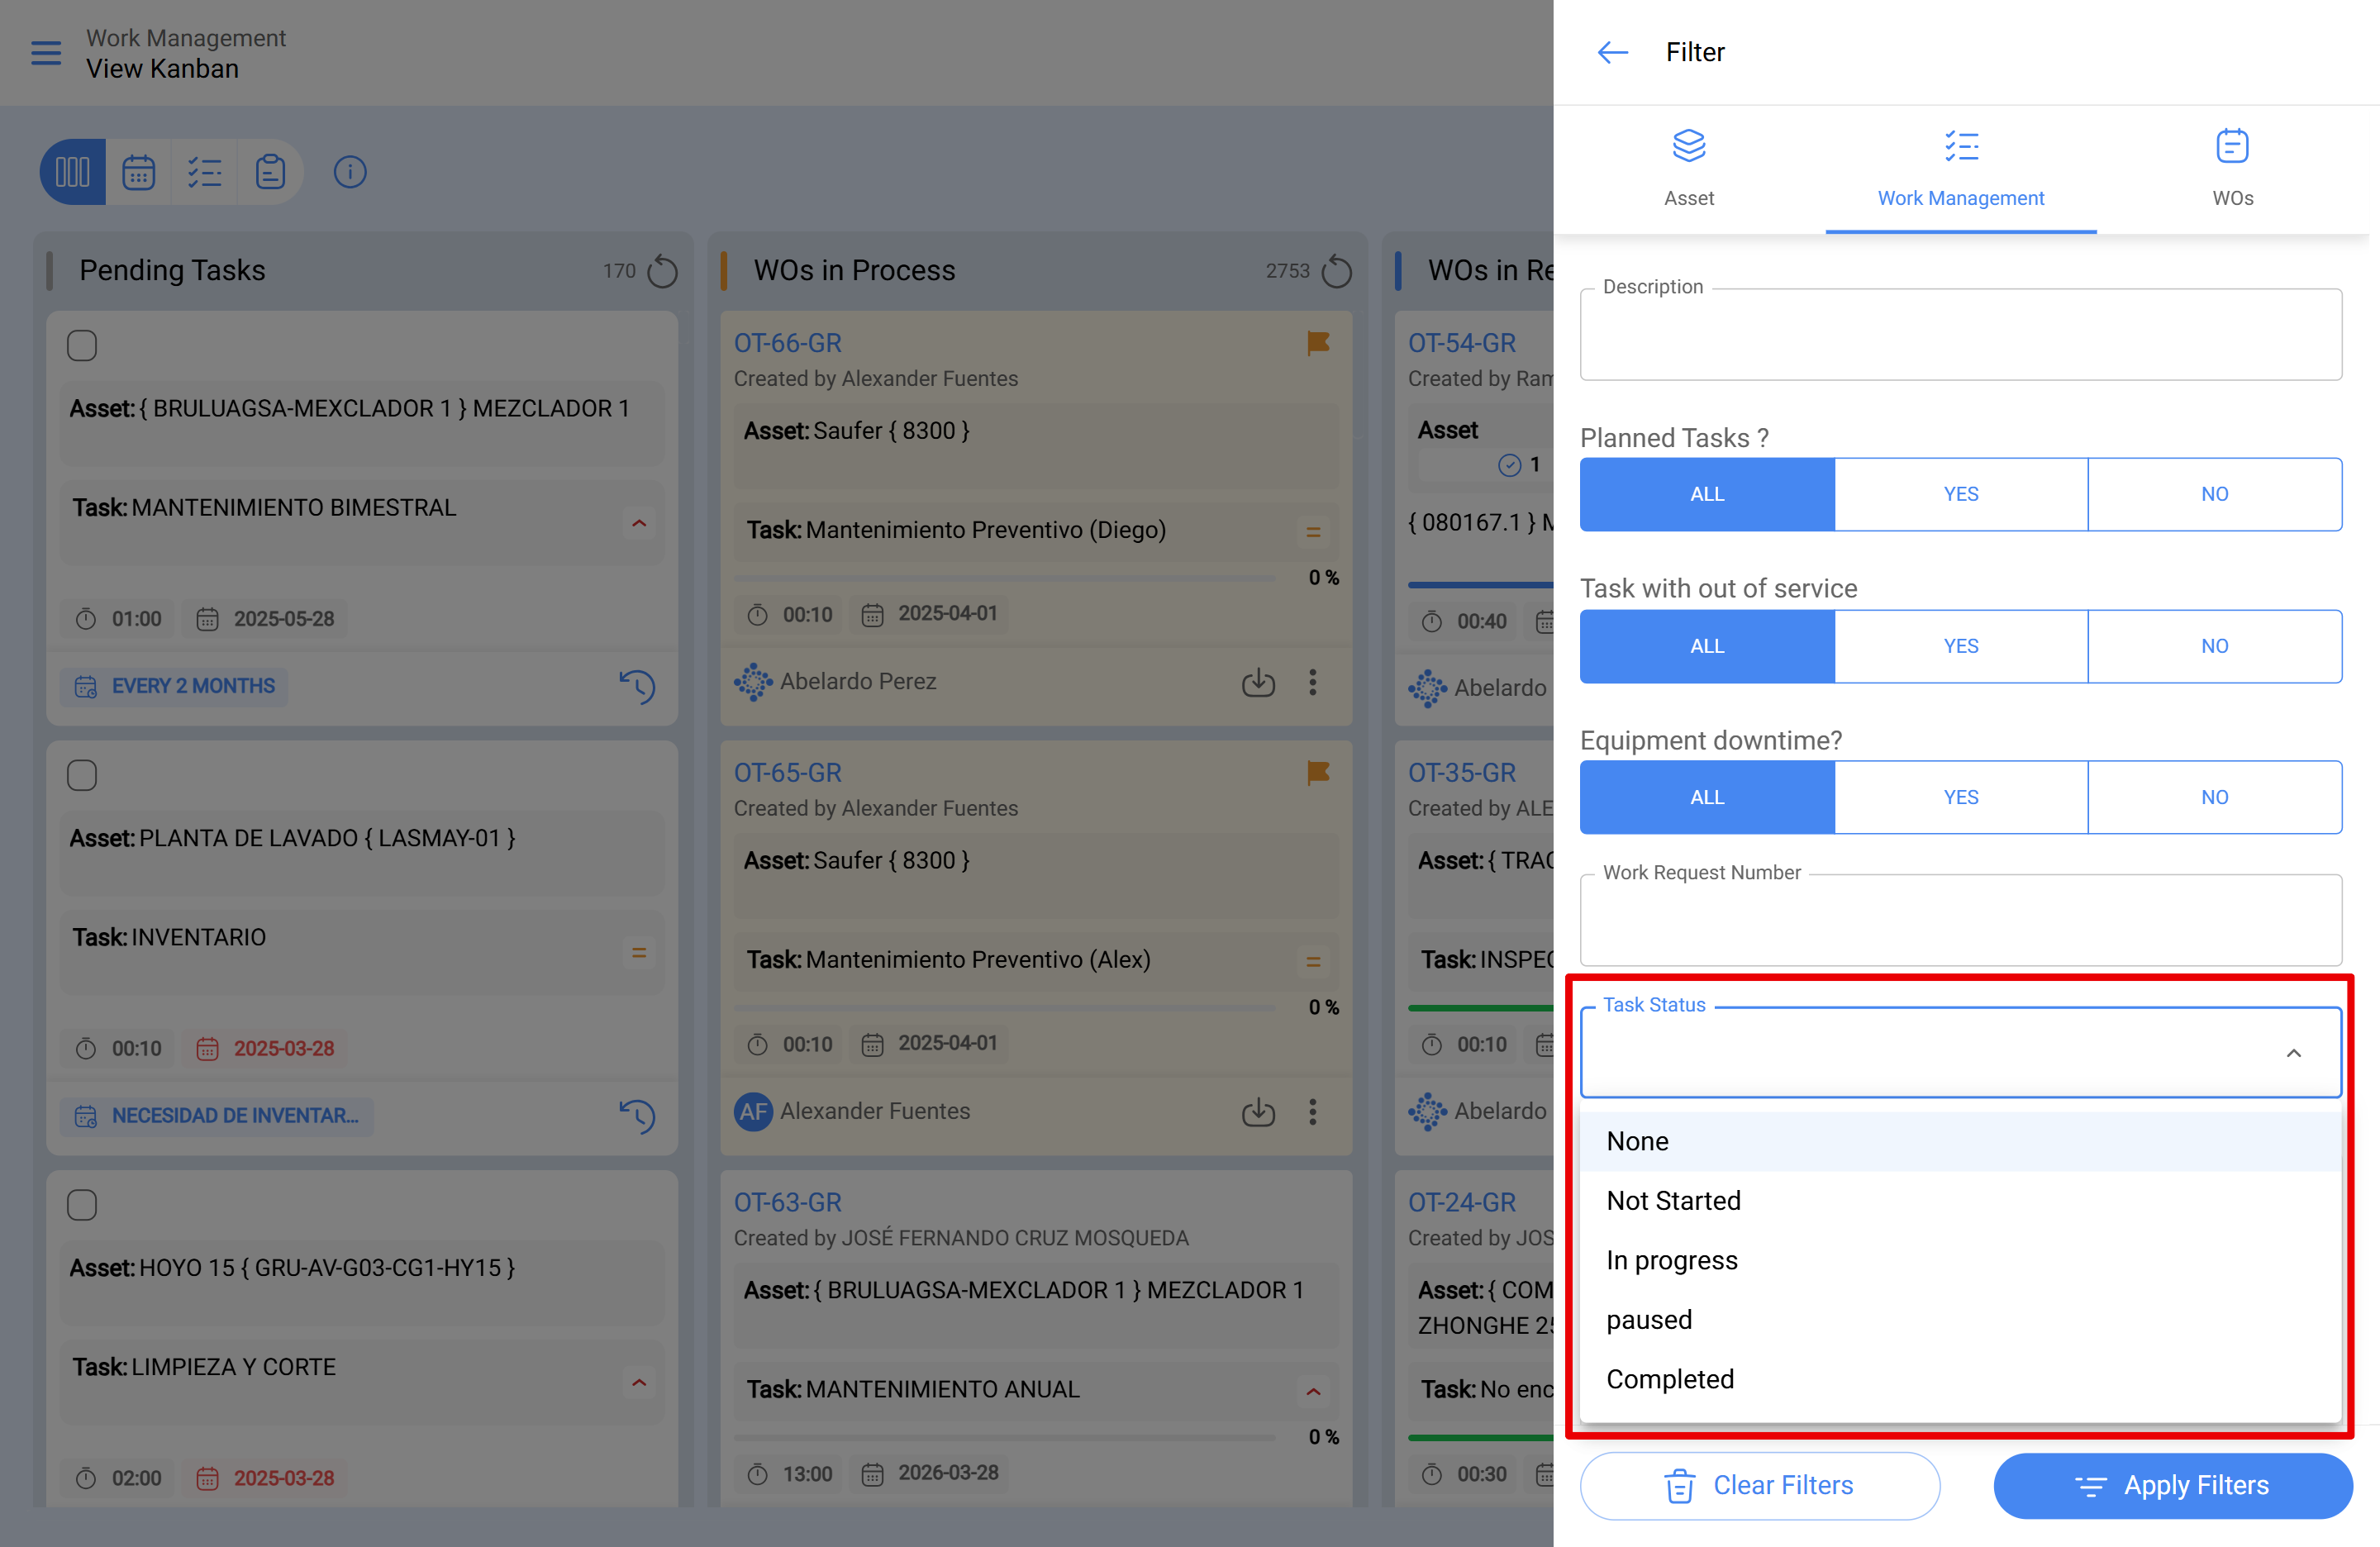Open the hamburger navigation menu
The image size is (2380, 1547).
(46, 53)
